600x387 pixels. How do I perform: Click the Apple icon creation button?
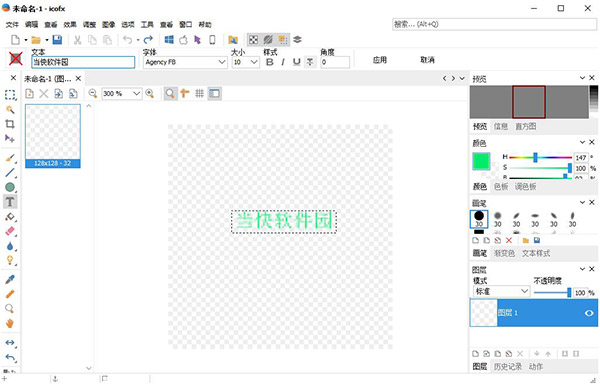tap(183, 39)
